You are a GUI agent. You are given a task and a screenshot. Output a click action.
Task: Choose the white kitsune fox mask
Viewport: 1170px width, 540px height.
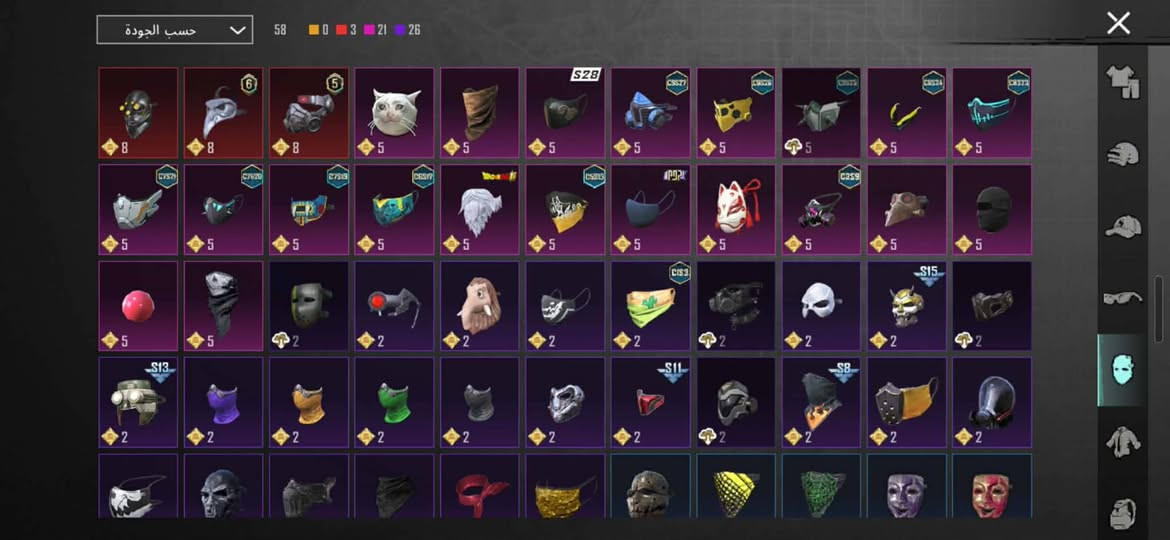coord(736,210)
